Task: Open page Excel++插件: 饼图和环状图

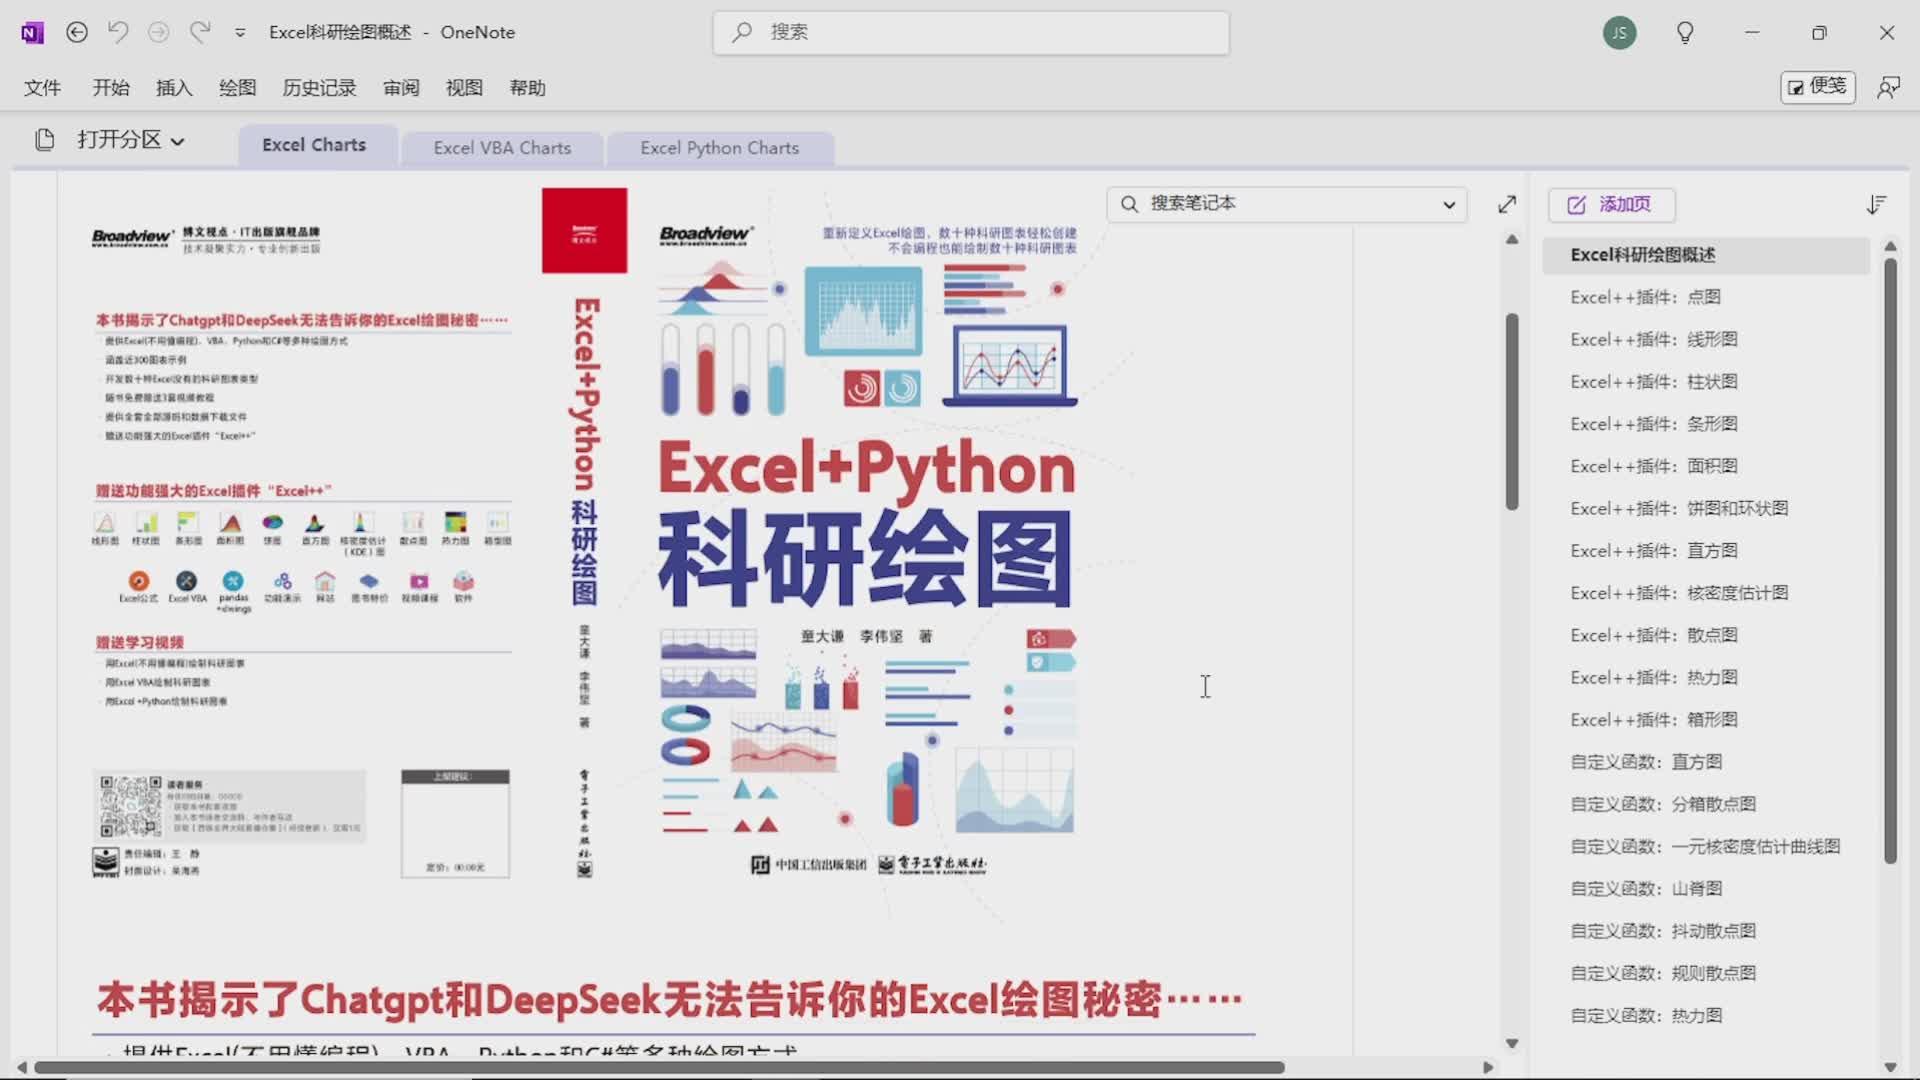Action: 1706,508
